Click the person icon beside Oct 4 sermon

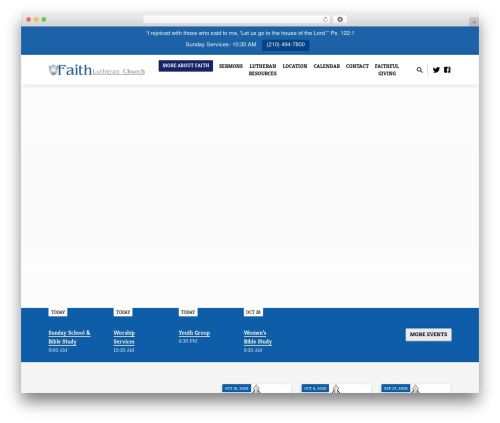[x=336, y=389]
